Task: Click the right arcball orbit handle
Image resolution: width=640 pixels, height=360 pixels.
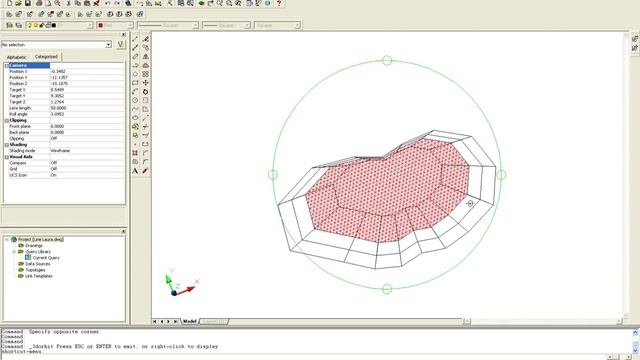Action: tap(502, 175)
